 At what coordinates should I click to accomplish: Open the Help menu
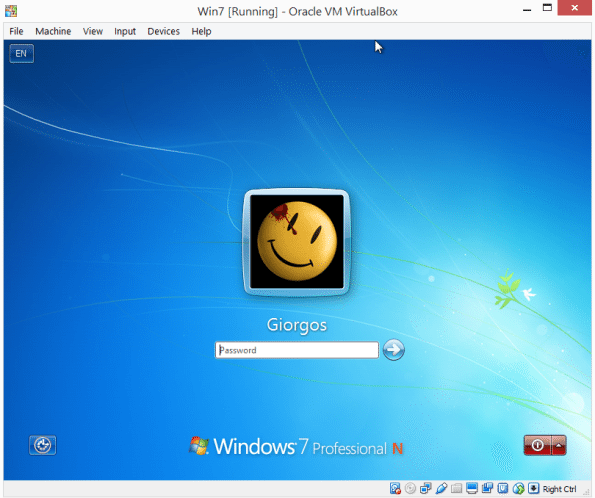coord(201,31)
